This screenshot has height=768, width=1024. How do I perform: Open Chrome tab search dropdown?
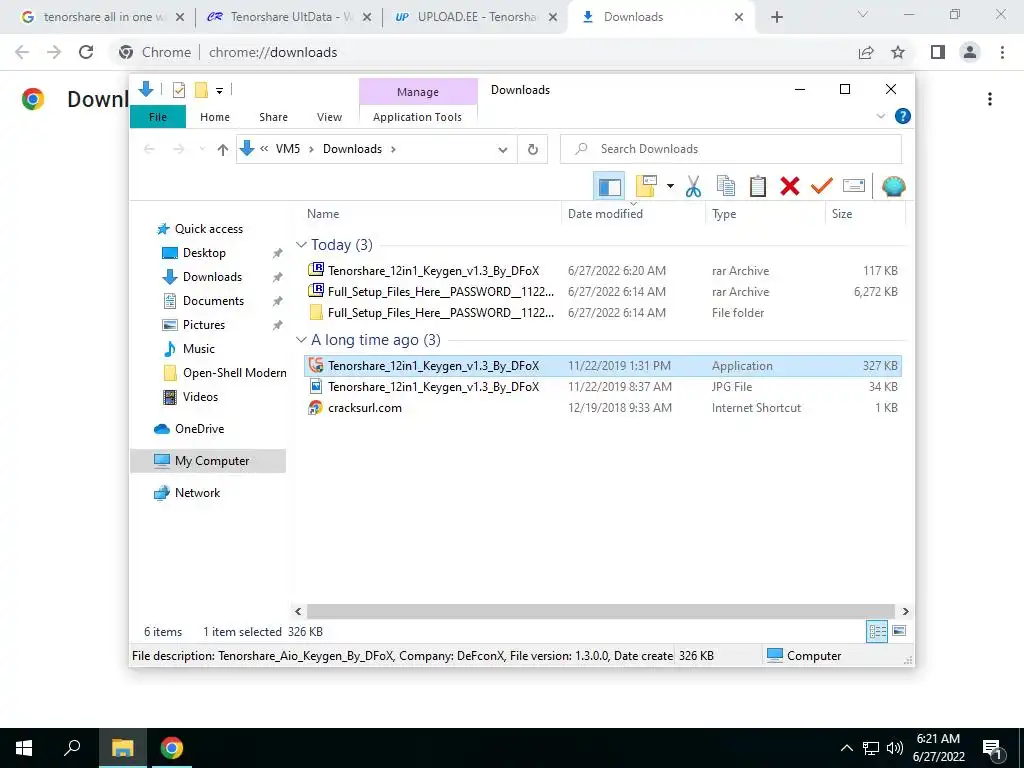click(863, 14)
